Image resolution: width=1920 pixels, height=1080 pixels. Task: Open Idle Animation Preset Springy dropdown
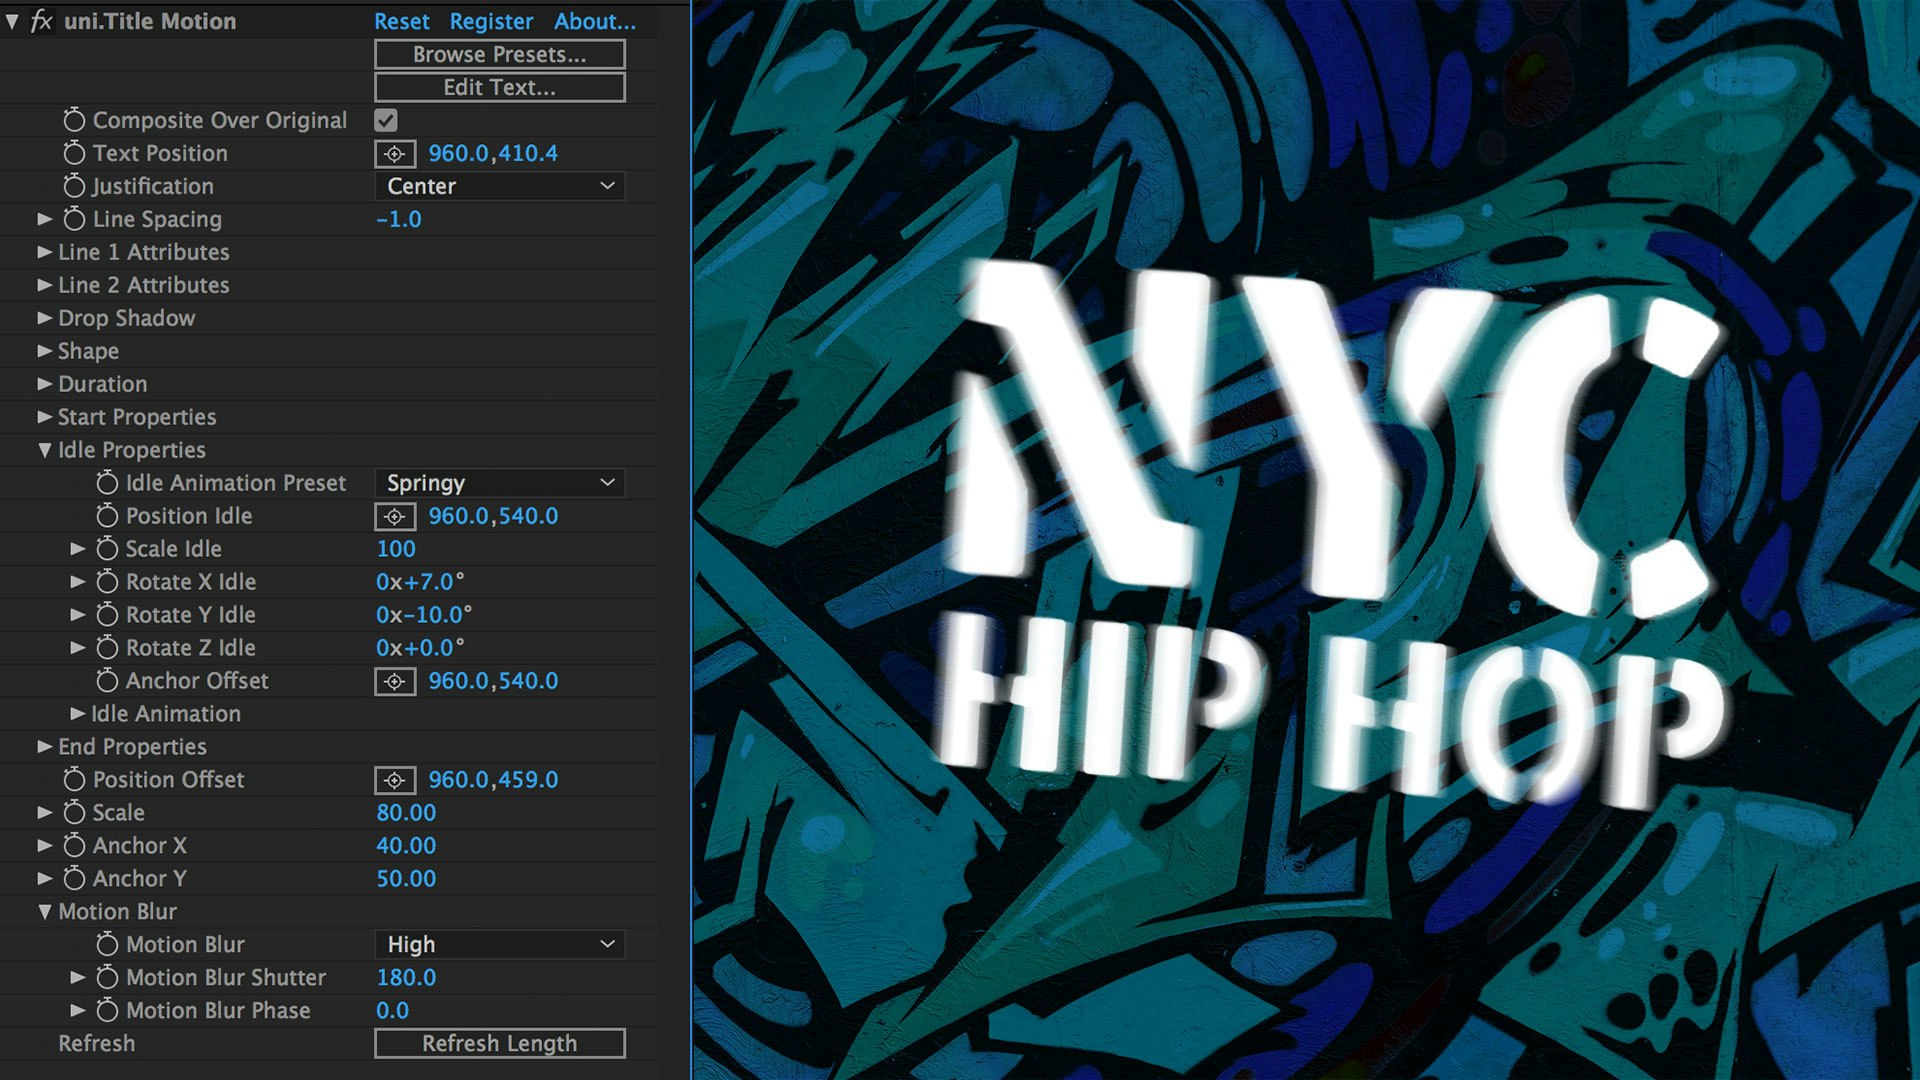click(x=499, y=483)
